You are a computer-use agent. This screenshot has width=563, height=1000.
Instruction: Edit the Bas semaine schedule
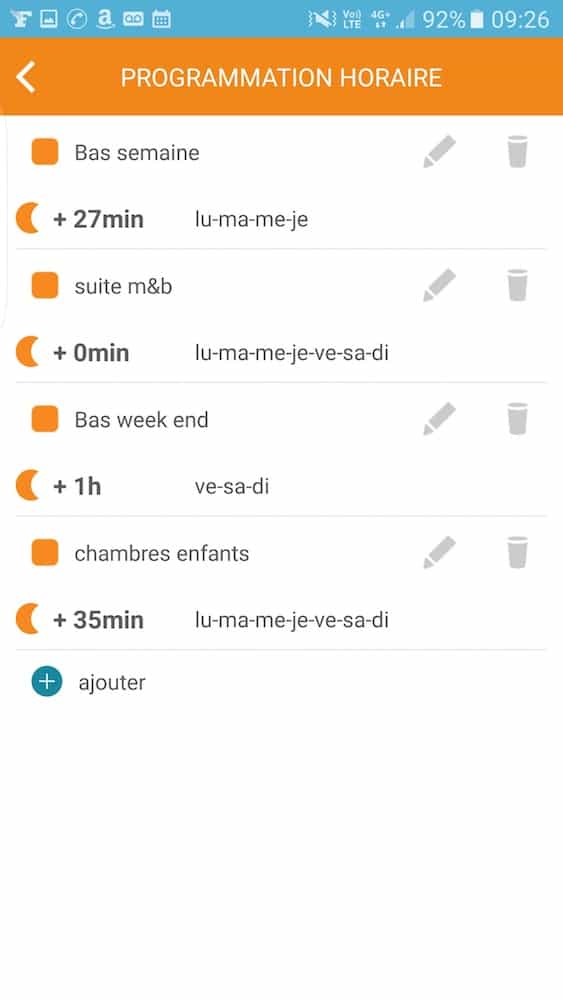coord(439,152)
